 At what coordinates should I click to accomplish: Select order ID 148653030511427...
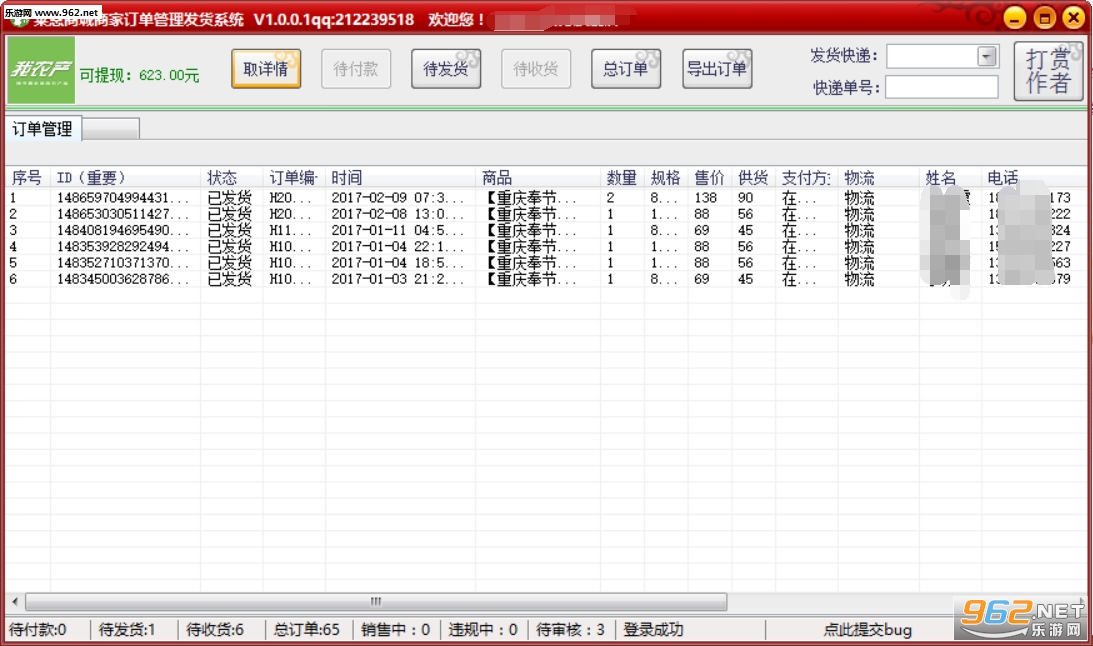(123, 214)
